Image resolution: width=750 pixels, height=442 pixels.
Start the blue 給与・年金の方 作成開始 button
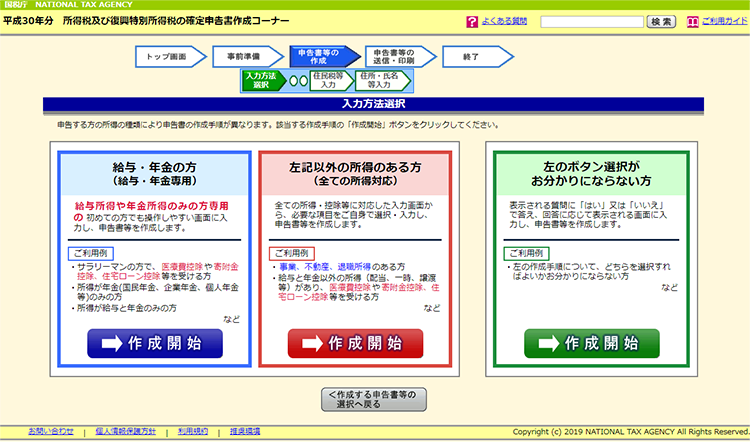coord(155,343)
